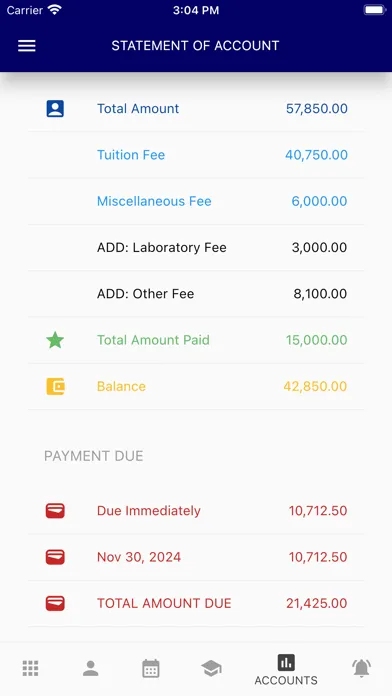392x696 pixels.
Task: Tap the red card icon beside Nov 30, 2024
Action: [x=55, y=557]
